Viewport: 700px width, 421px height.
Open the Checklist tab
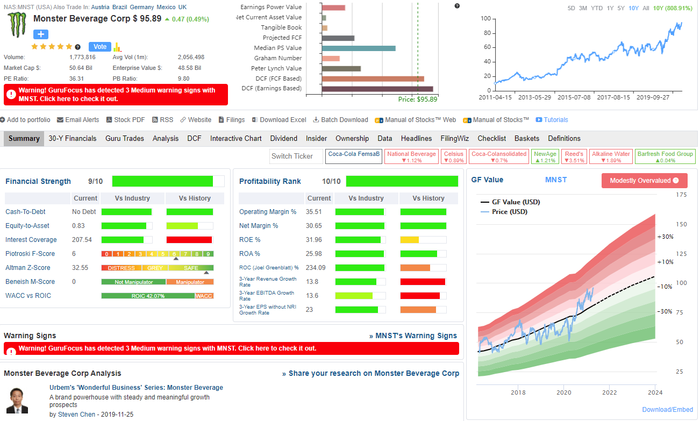click(x=492, y=138)
